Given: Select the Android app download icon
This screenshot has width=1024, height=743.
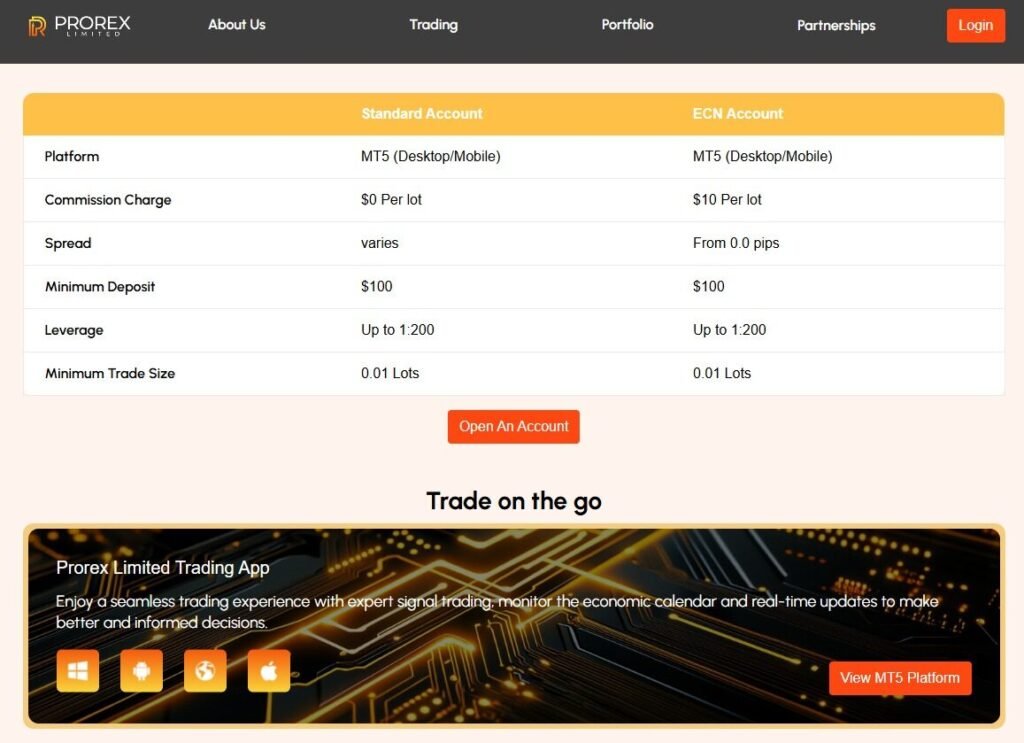Looking at the screenshot, I should click(141, 671).
